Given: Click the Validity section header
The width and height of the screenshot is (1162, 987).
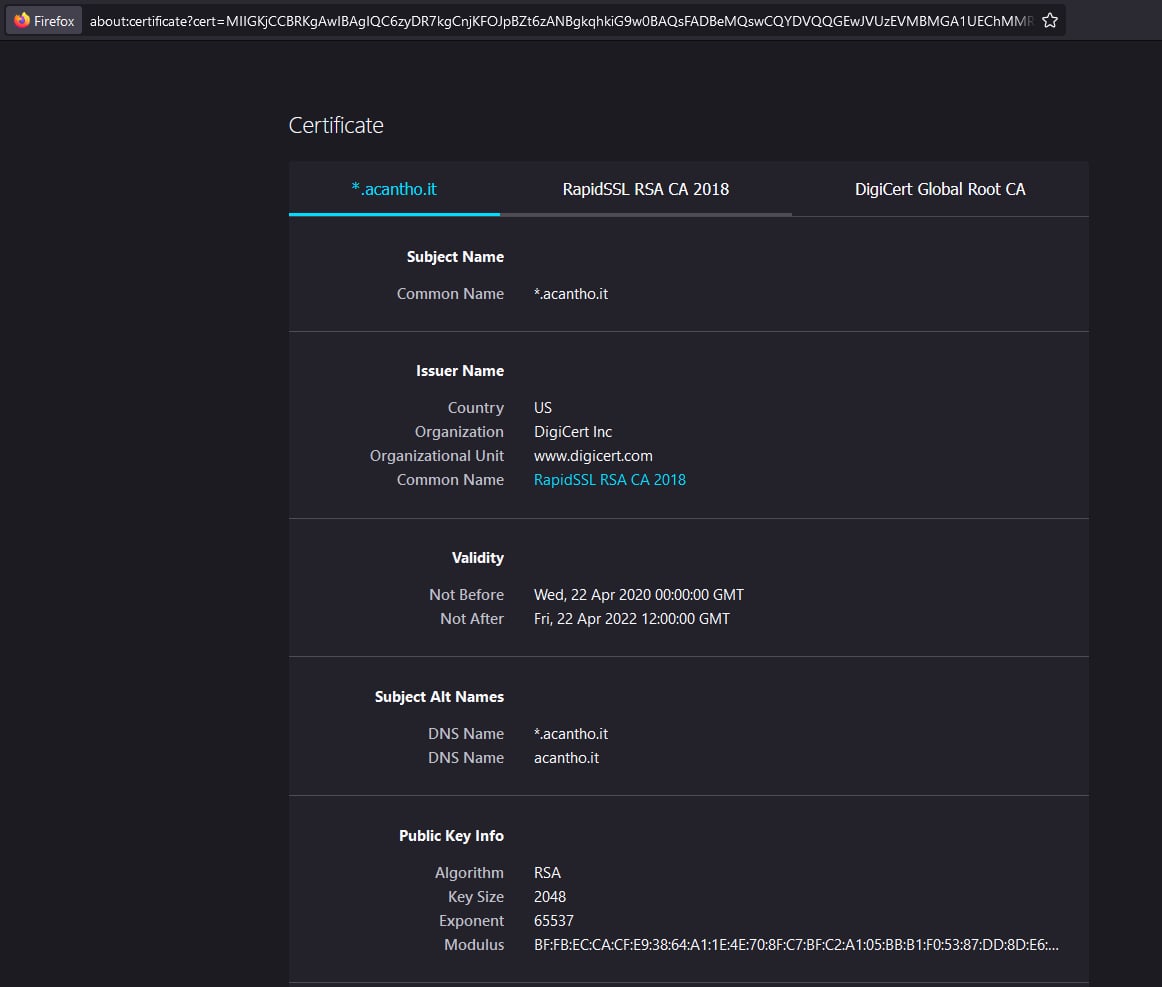Looking at the screenshot, I should click(477, 558).
